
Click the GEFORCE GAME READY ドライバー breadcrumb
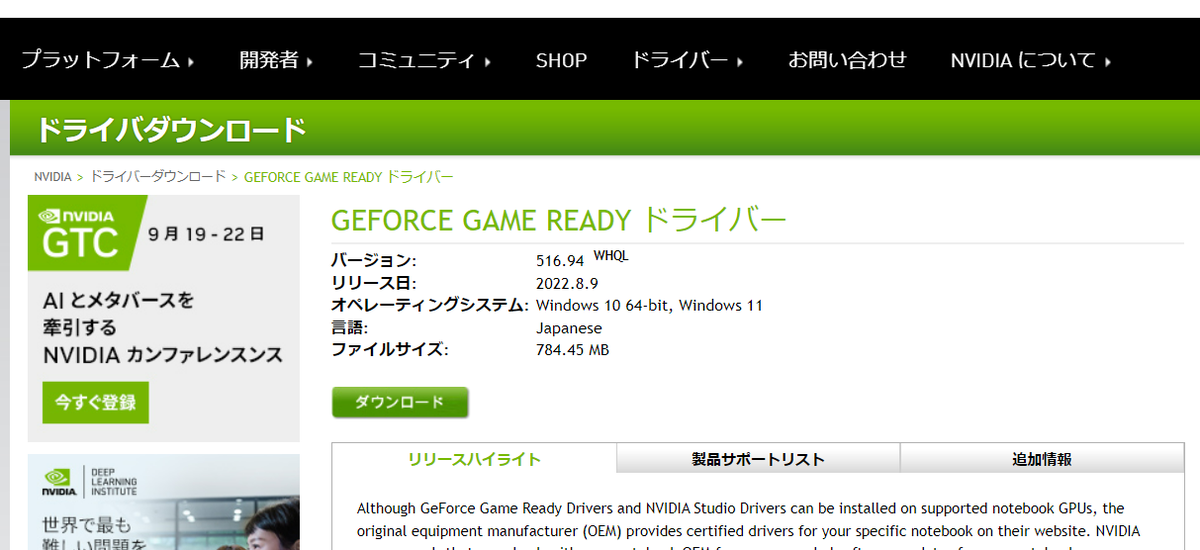pyautogui.click(x=348, y=177)
